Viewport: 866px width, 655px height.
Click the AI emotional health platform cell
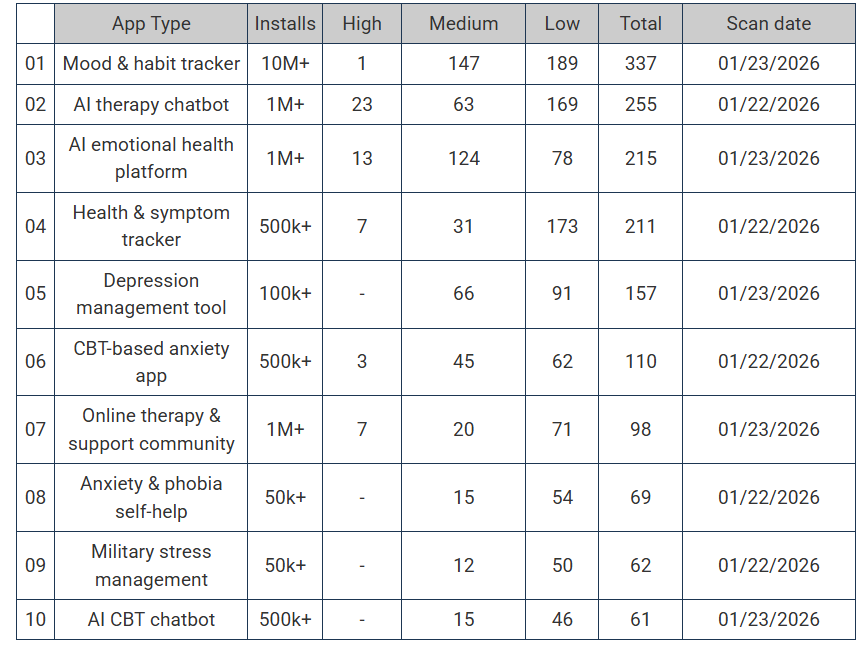(x=151, y=158)
